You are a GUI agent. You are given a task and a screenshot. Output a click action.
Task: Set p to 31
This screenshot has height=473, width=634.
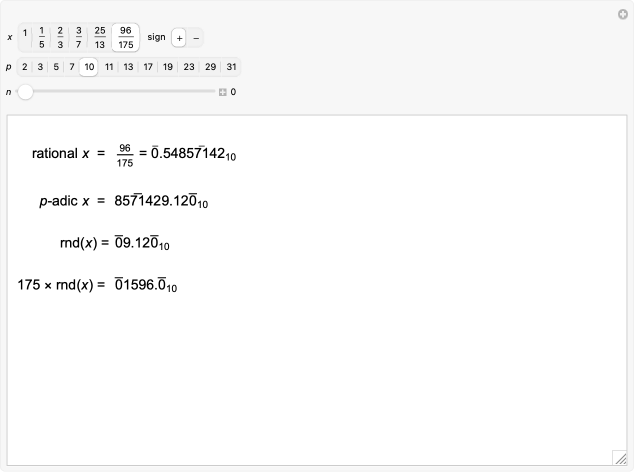[x=231, y=67]
